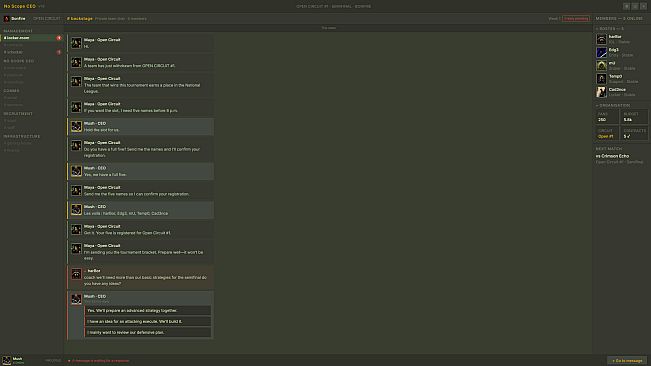Screen dimensions: 651x366
Task: Click the first of three window control icons
Action: tap(627, 6)
